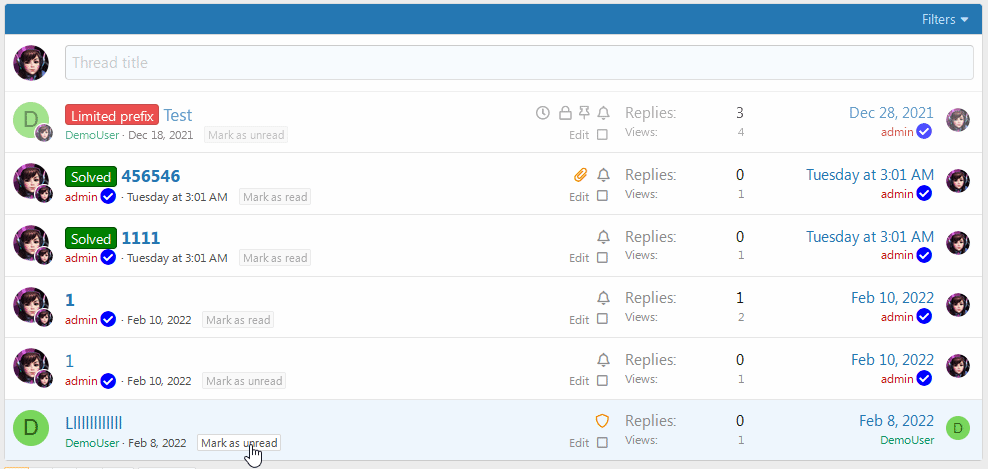Click the lock icon on the Test thread
This screenshot has width=988, height=469.
[565, 114]
